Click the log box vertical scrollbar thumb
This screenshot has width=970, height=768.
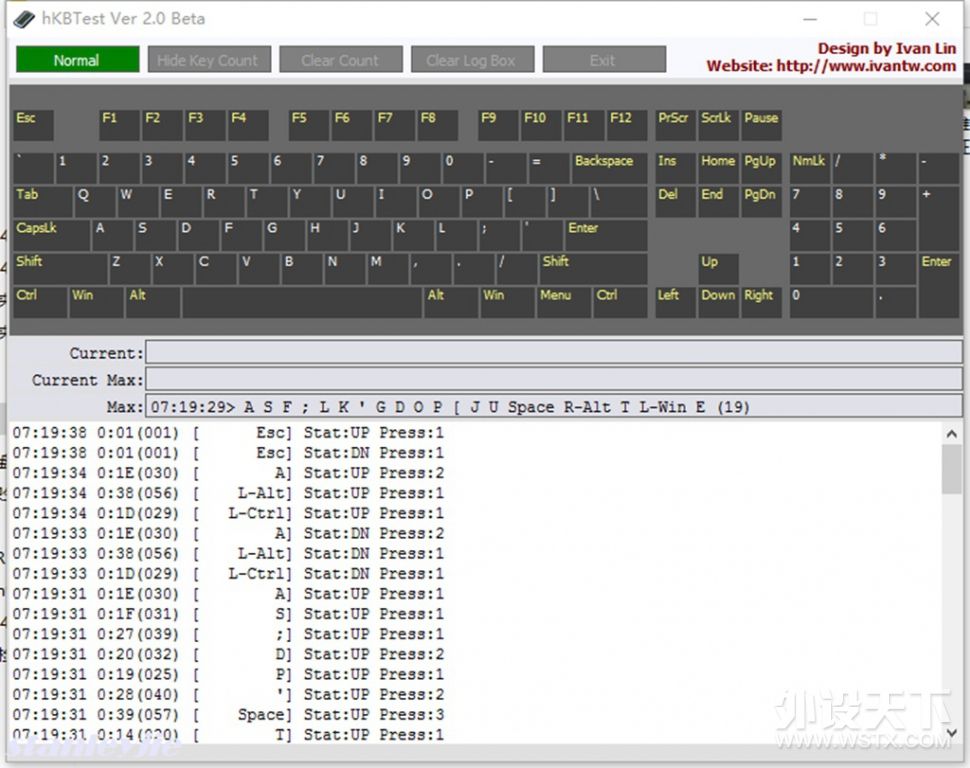952,469
